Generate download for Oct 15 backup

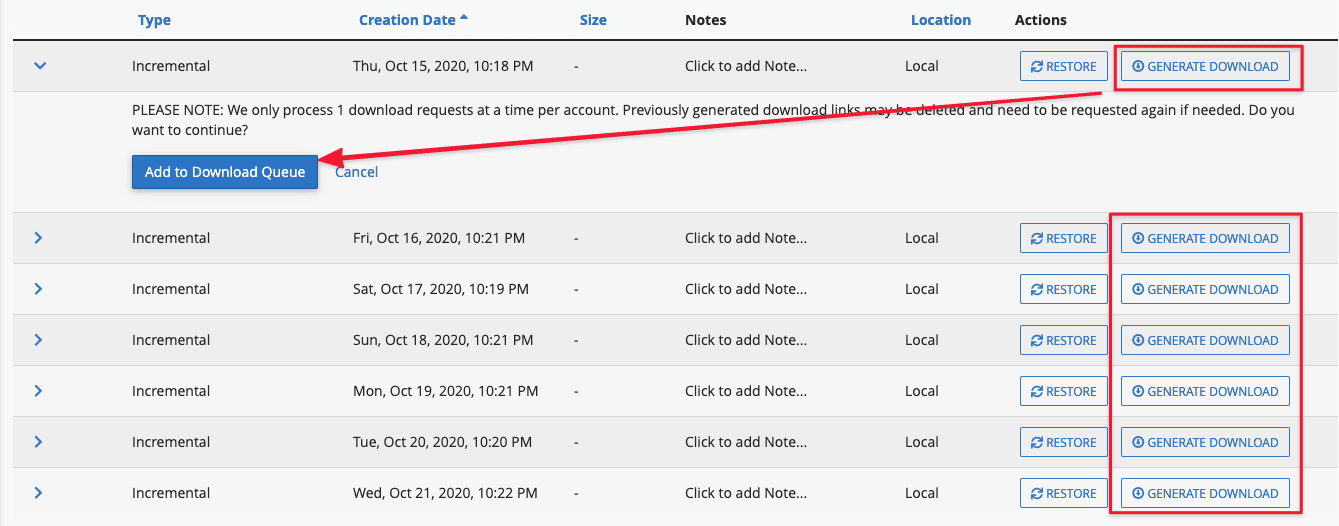[x=1204, y=66]
